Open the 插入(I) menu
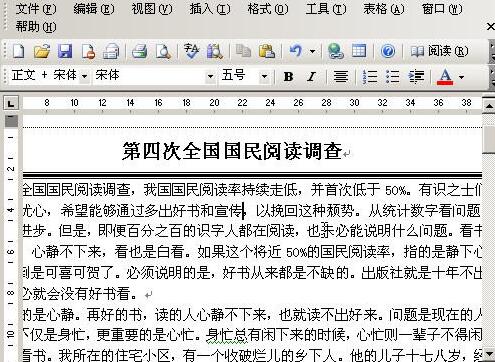This screenshot has width=495, height=362. 210,9
